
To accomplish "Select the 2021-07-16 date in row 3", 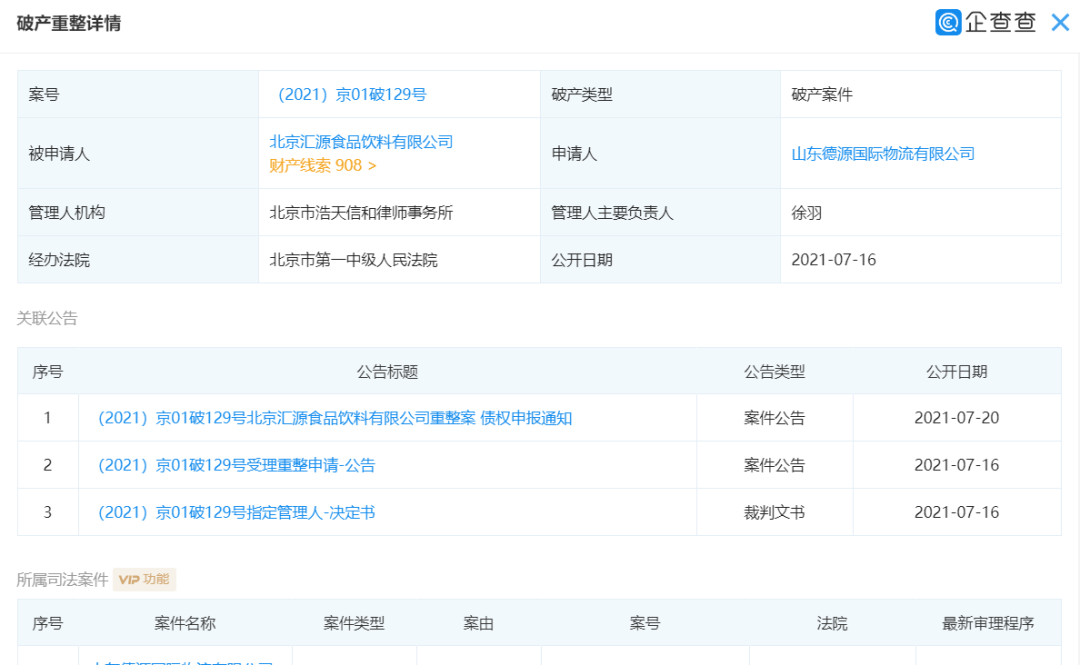I will [956, 512].
